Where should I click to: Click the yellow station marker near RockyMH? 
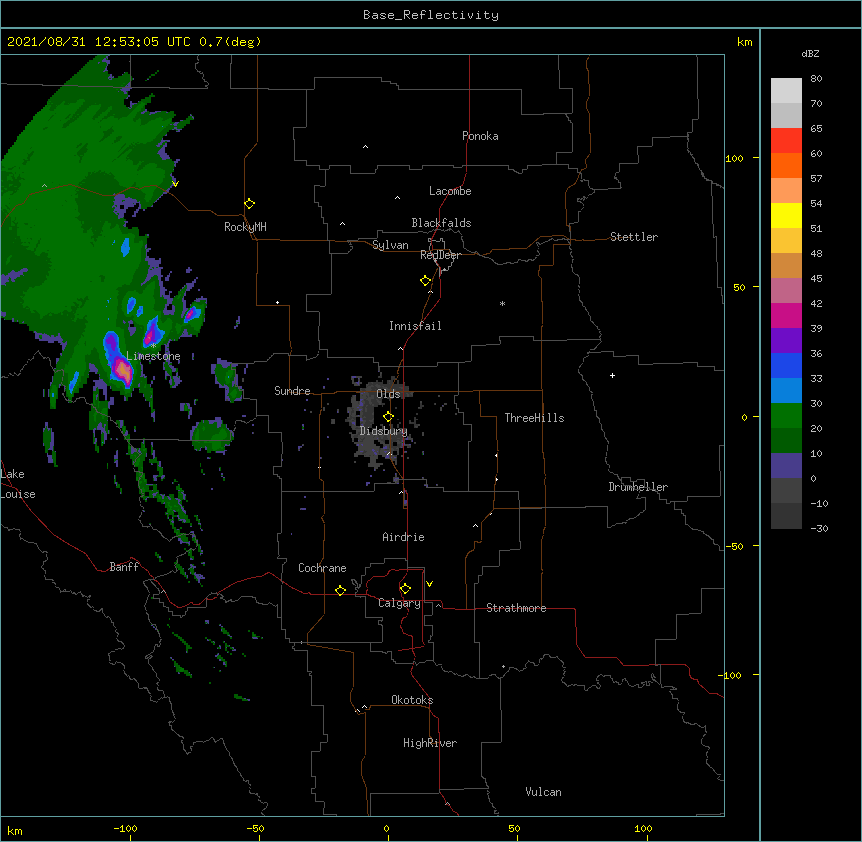pos(249,204)
